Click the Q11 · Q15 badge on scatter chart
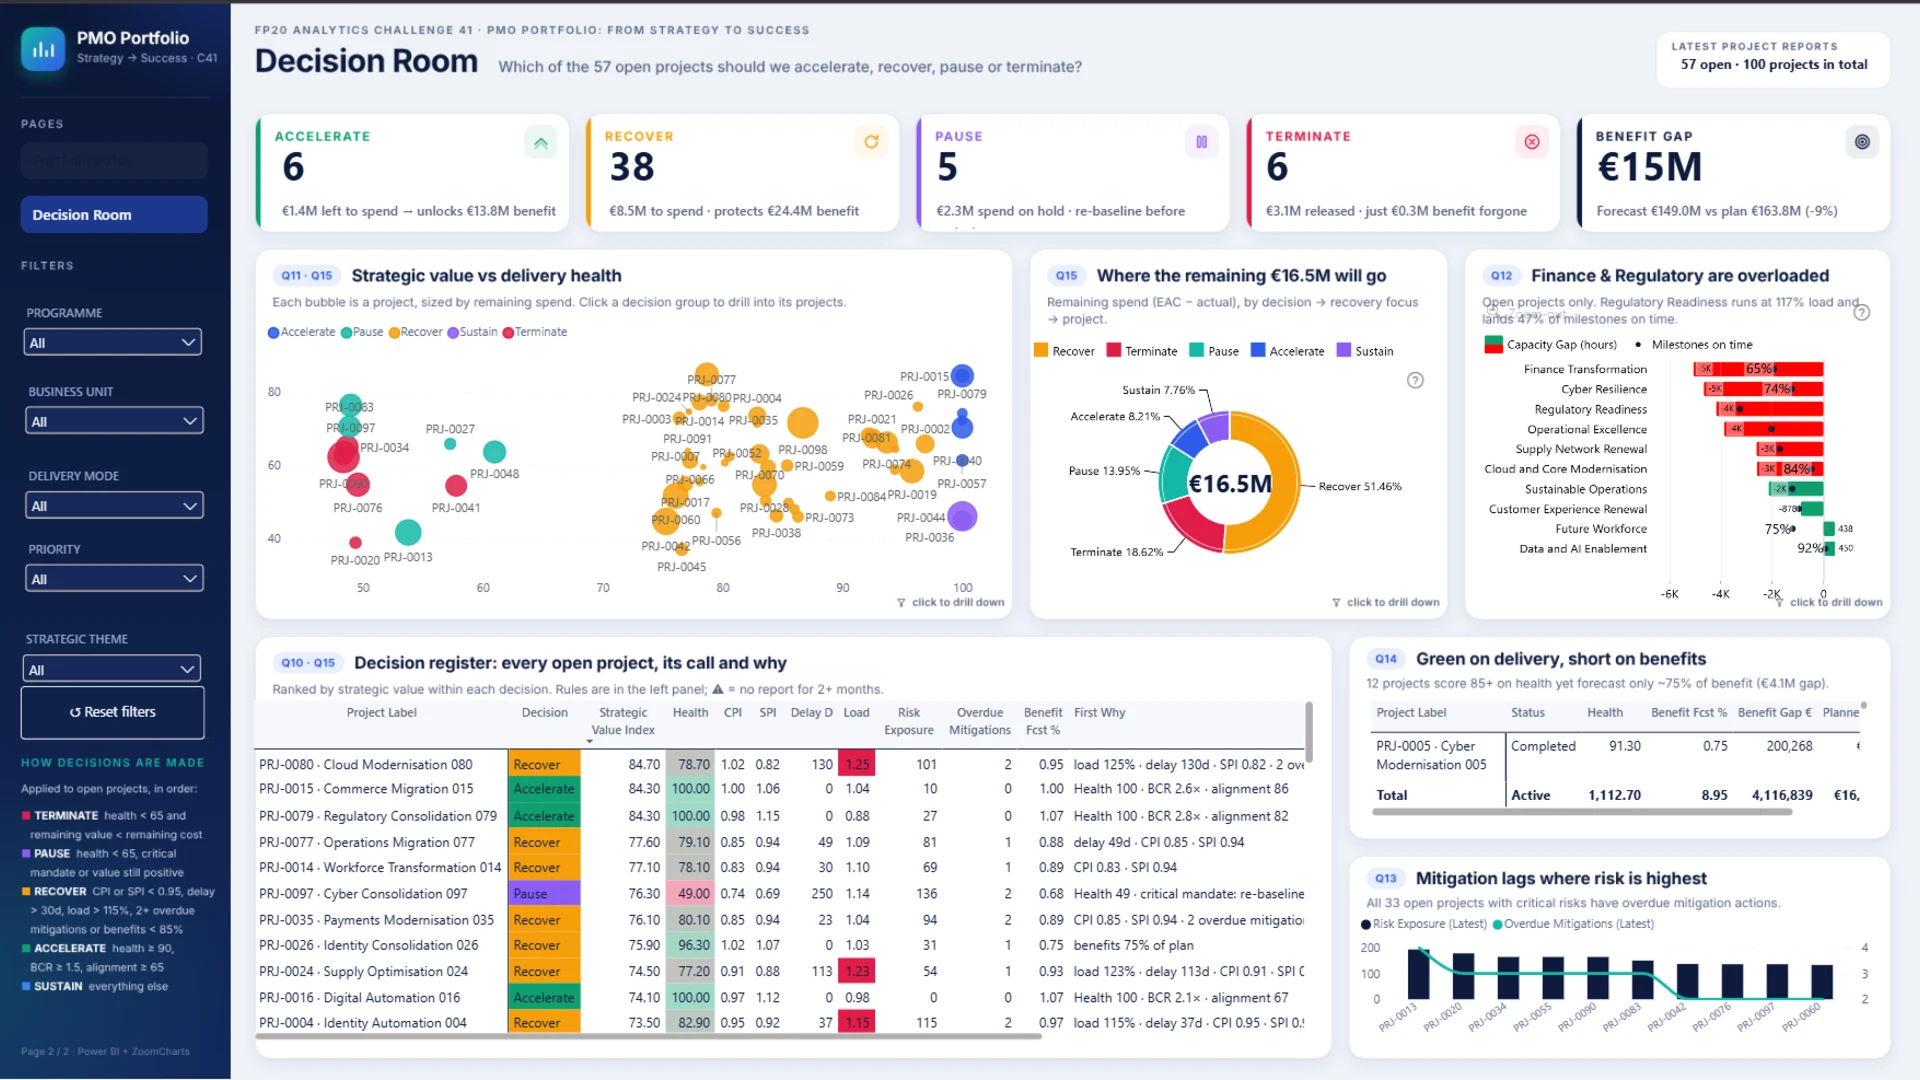The image size is (1920, 1080). coord(306,275)
